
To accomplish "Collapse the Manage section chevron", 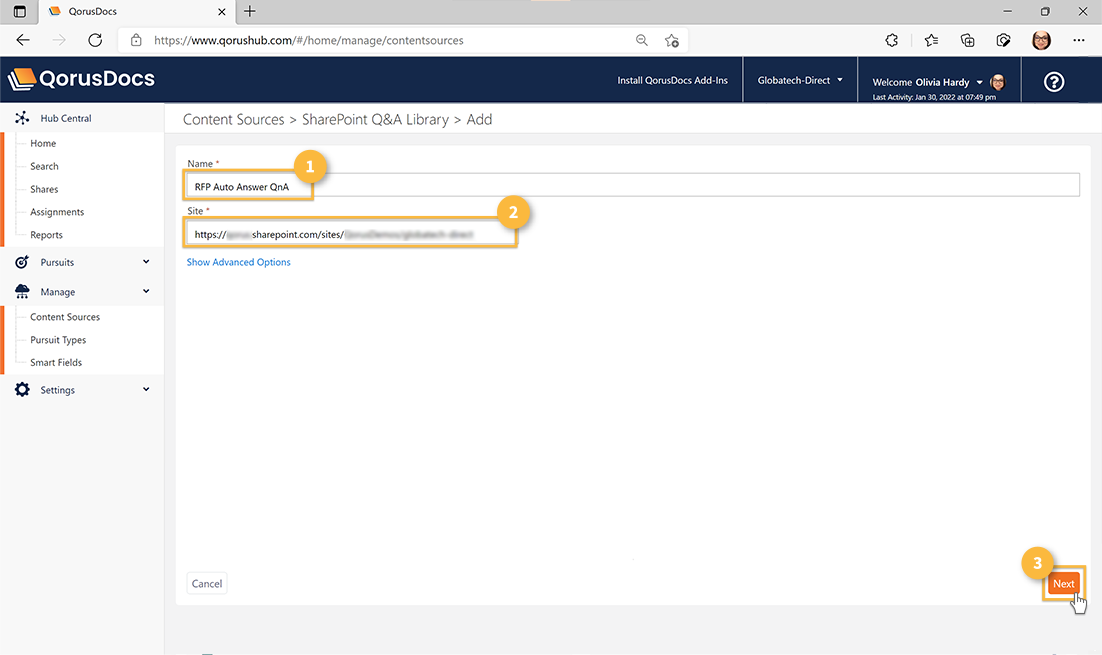I will coord(146,291).
